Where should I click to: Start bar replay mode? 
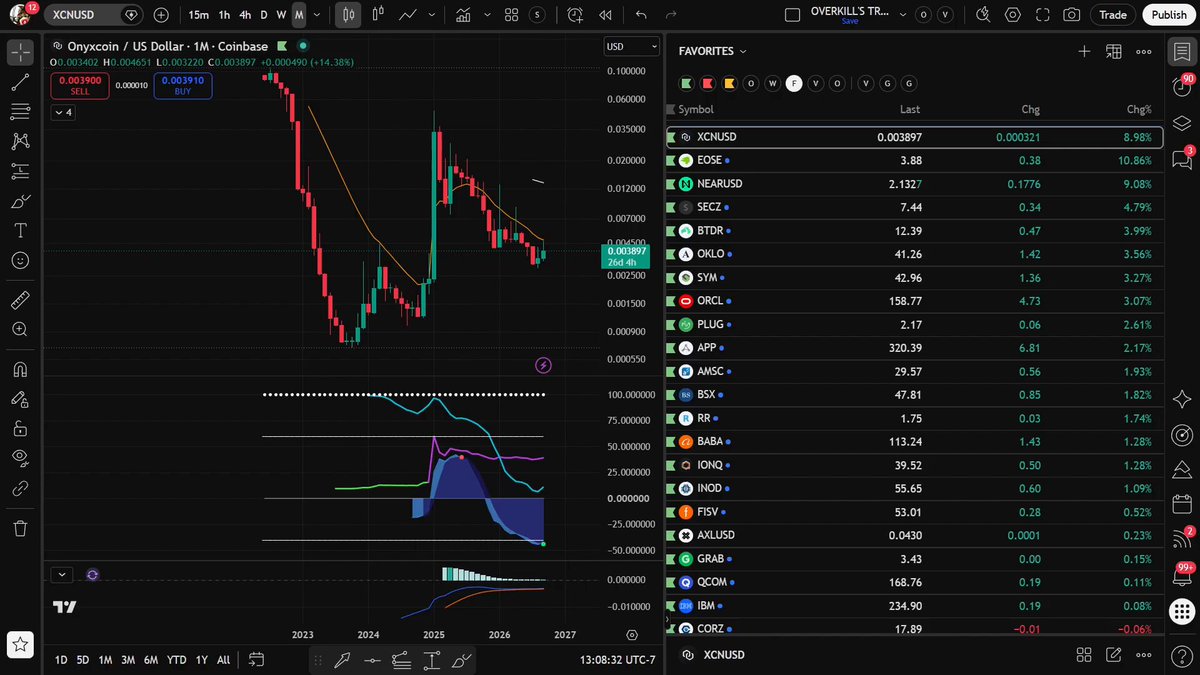click(605, 15)
